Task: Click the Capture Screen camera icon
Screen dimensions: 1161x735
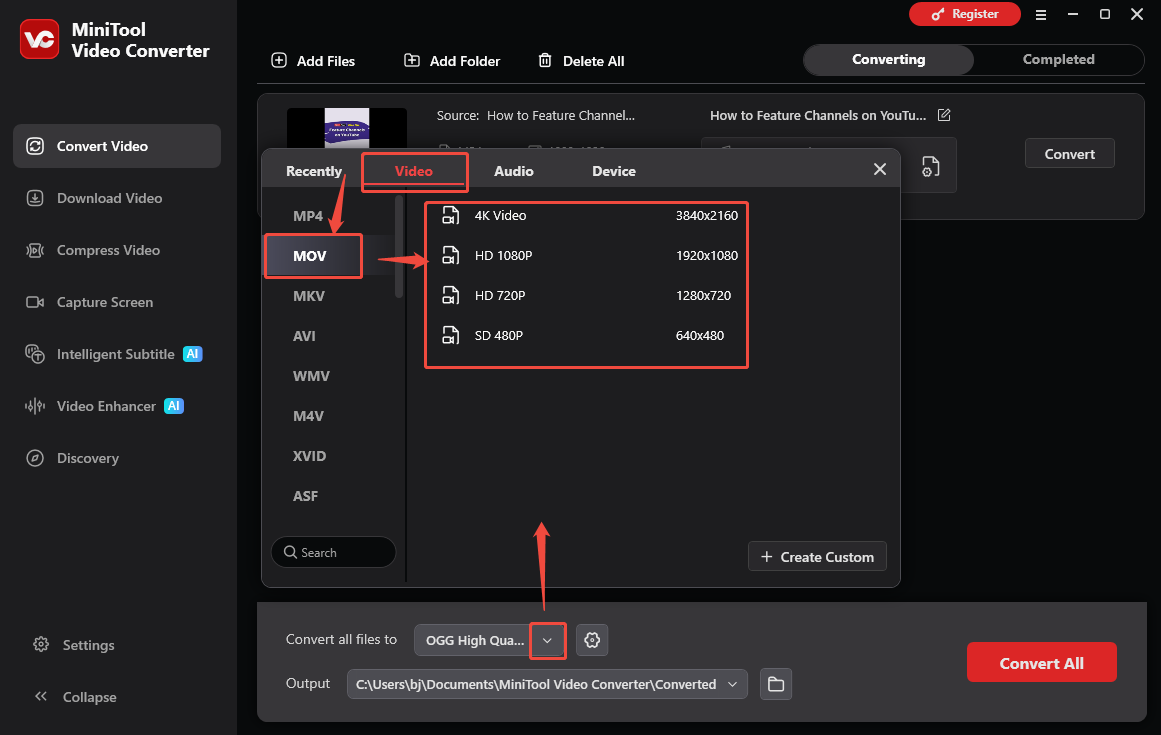Action: pyautogui.click(x=35, y=302)
